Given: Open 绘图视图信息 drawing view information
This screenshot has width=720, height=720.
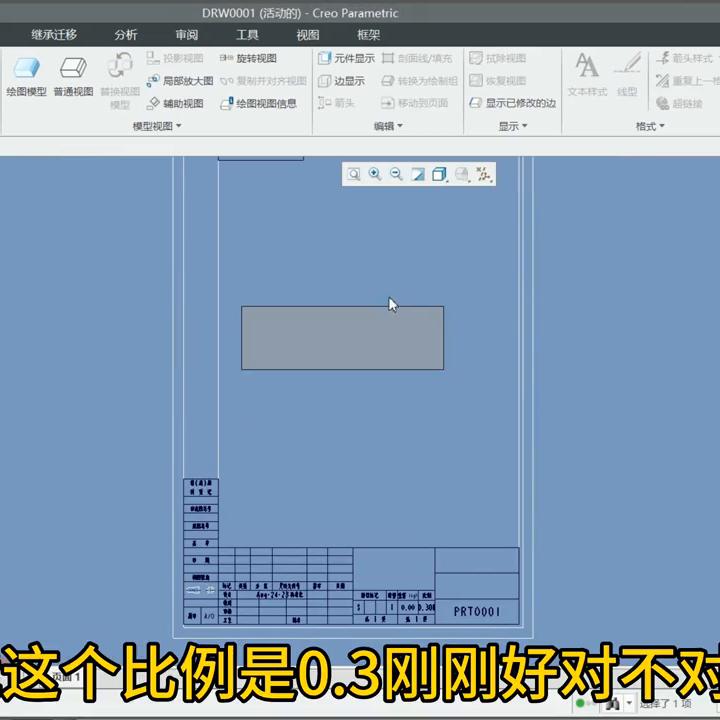Looking at the screenshot, I should click(258, 103).
